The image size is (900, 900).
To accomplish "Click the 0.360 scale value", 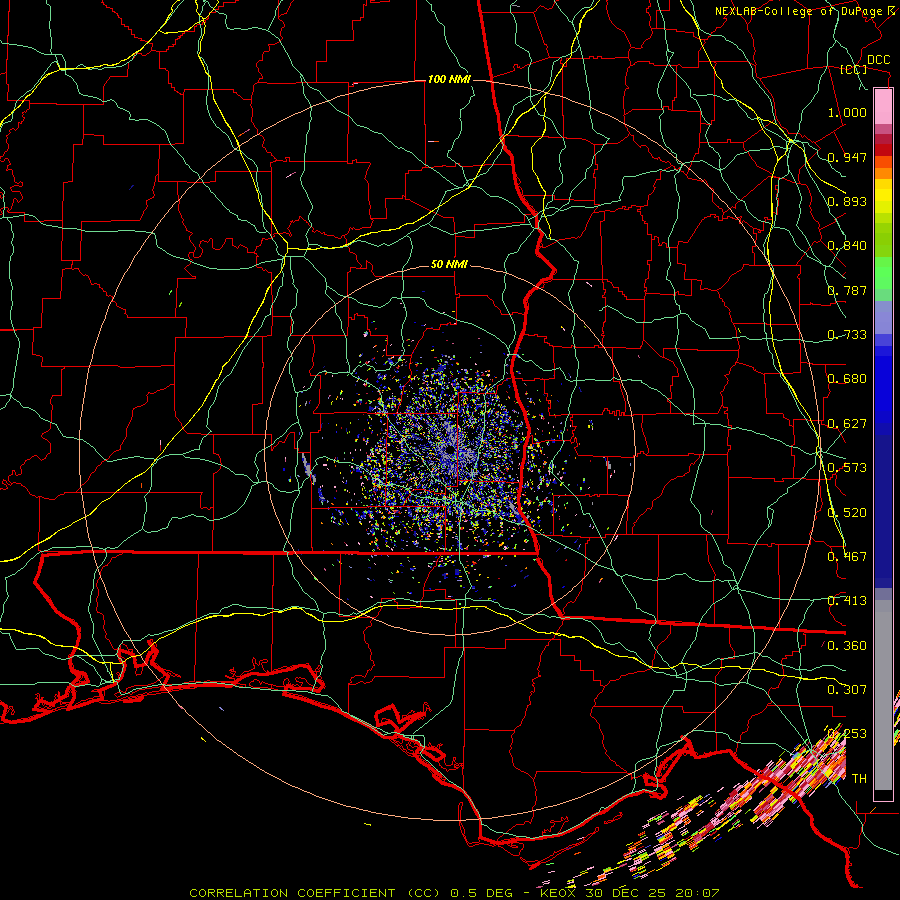I will click(847, 646).
